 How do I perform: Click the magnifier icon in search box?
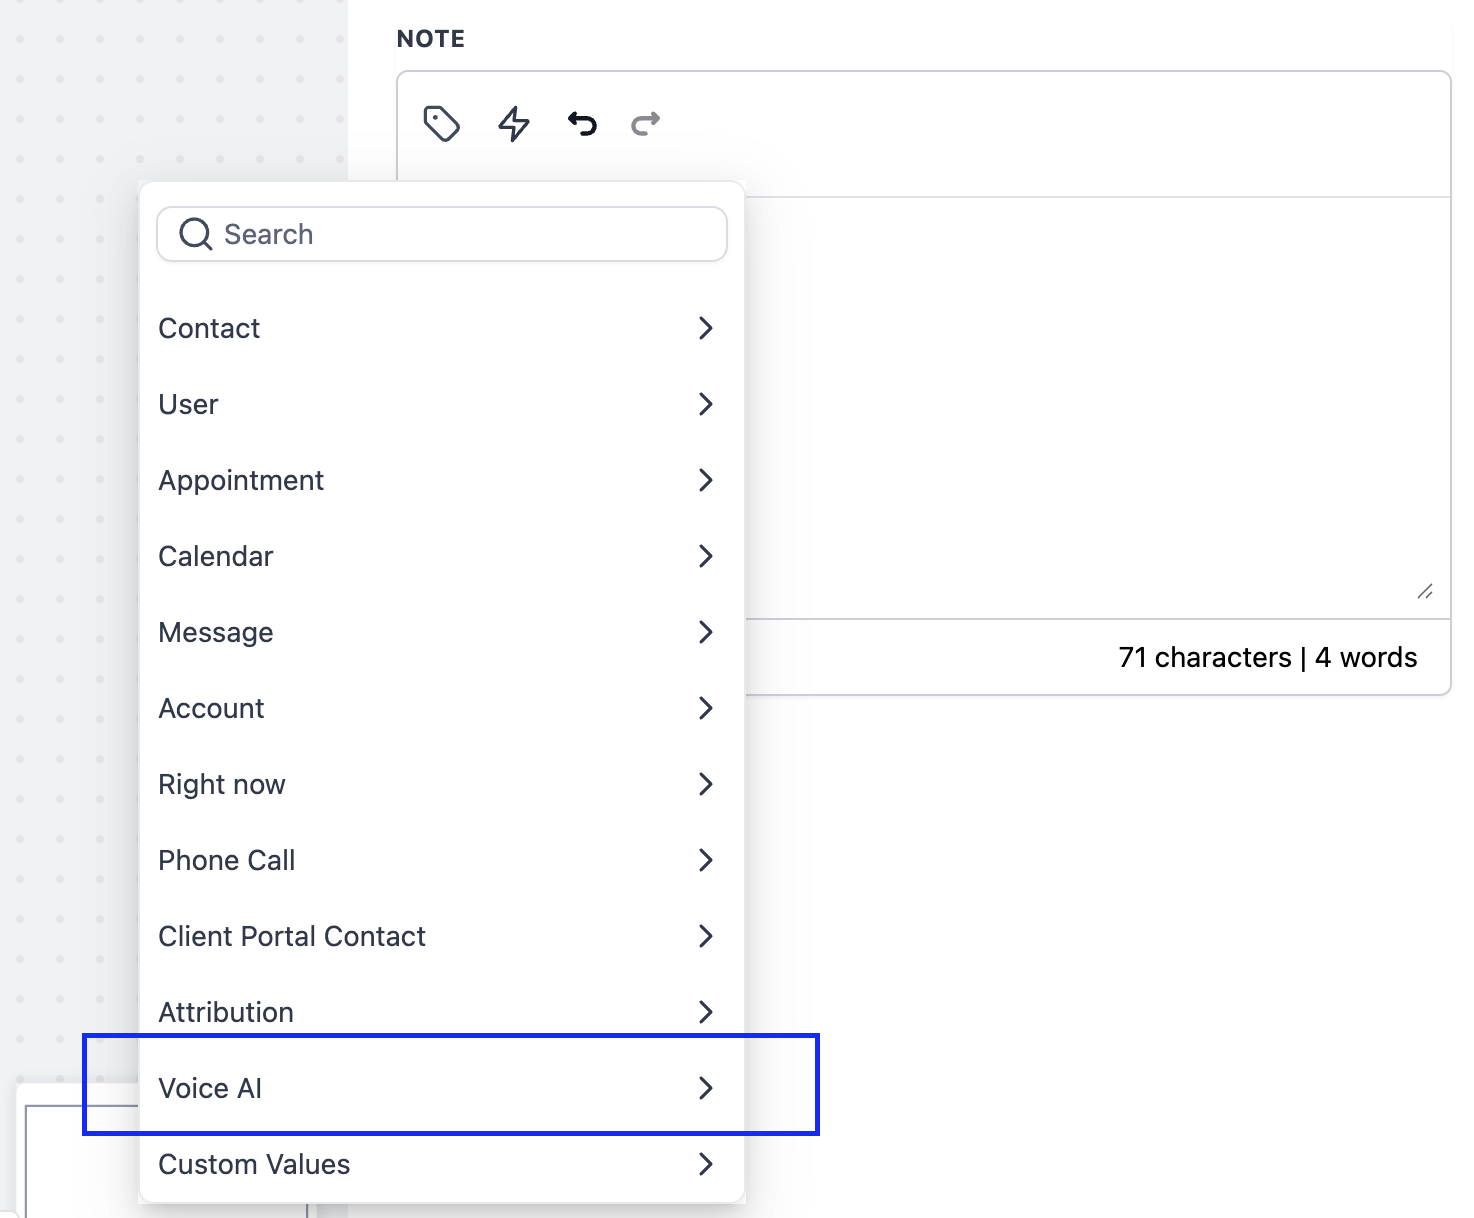pos(195,234)
